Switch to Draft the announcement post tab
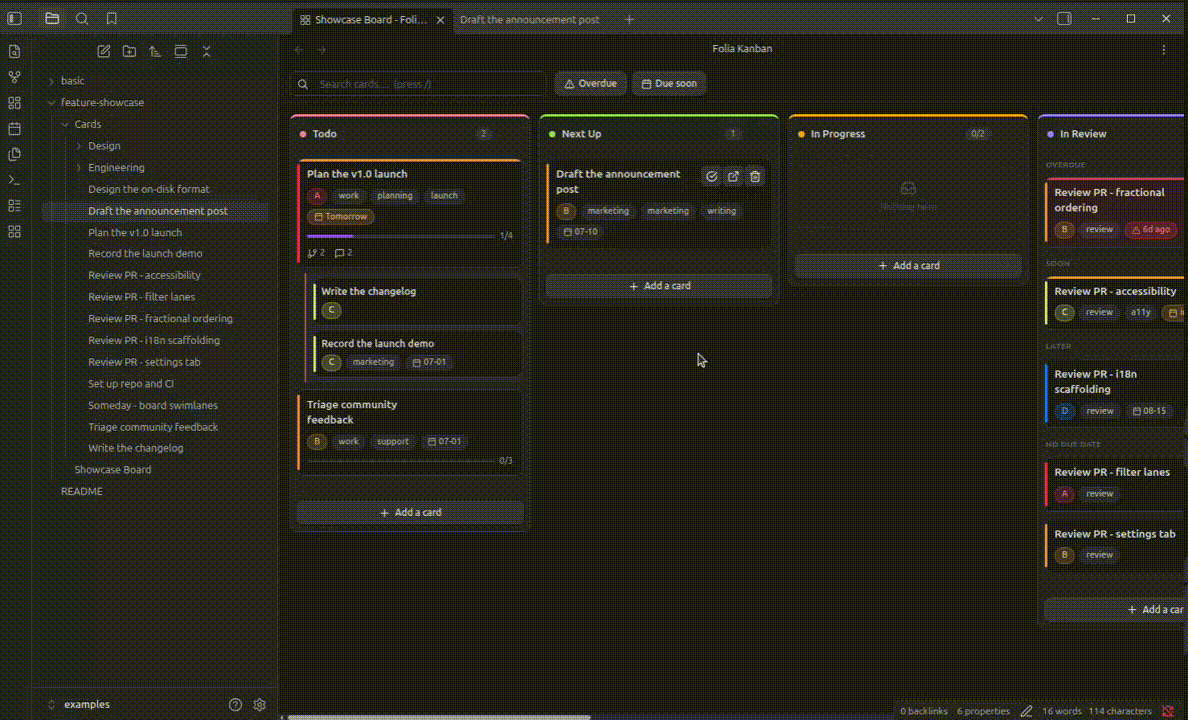The width and height of the screenshot is (1188, 720). click(x=530, y=20)
